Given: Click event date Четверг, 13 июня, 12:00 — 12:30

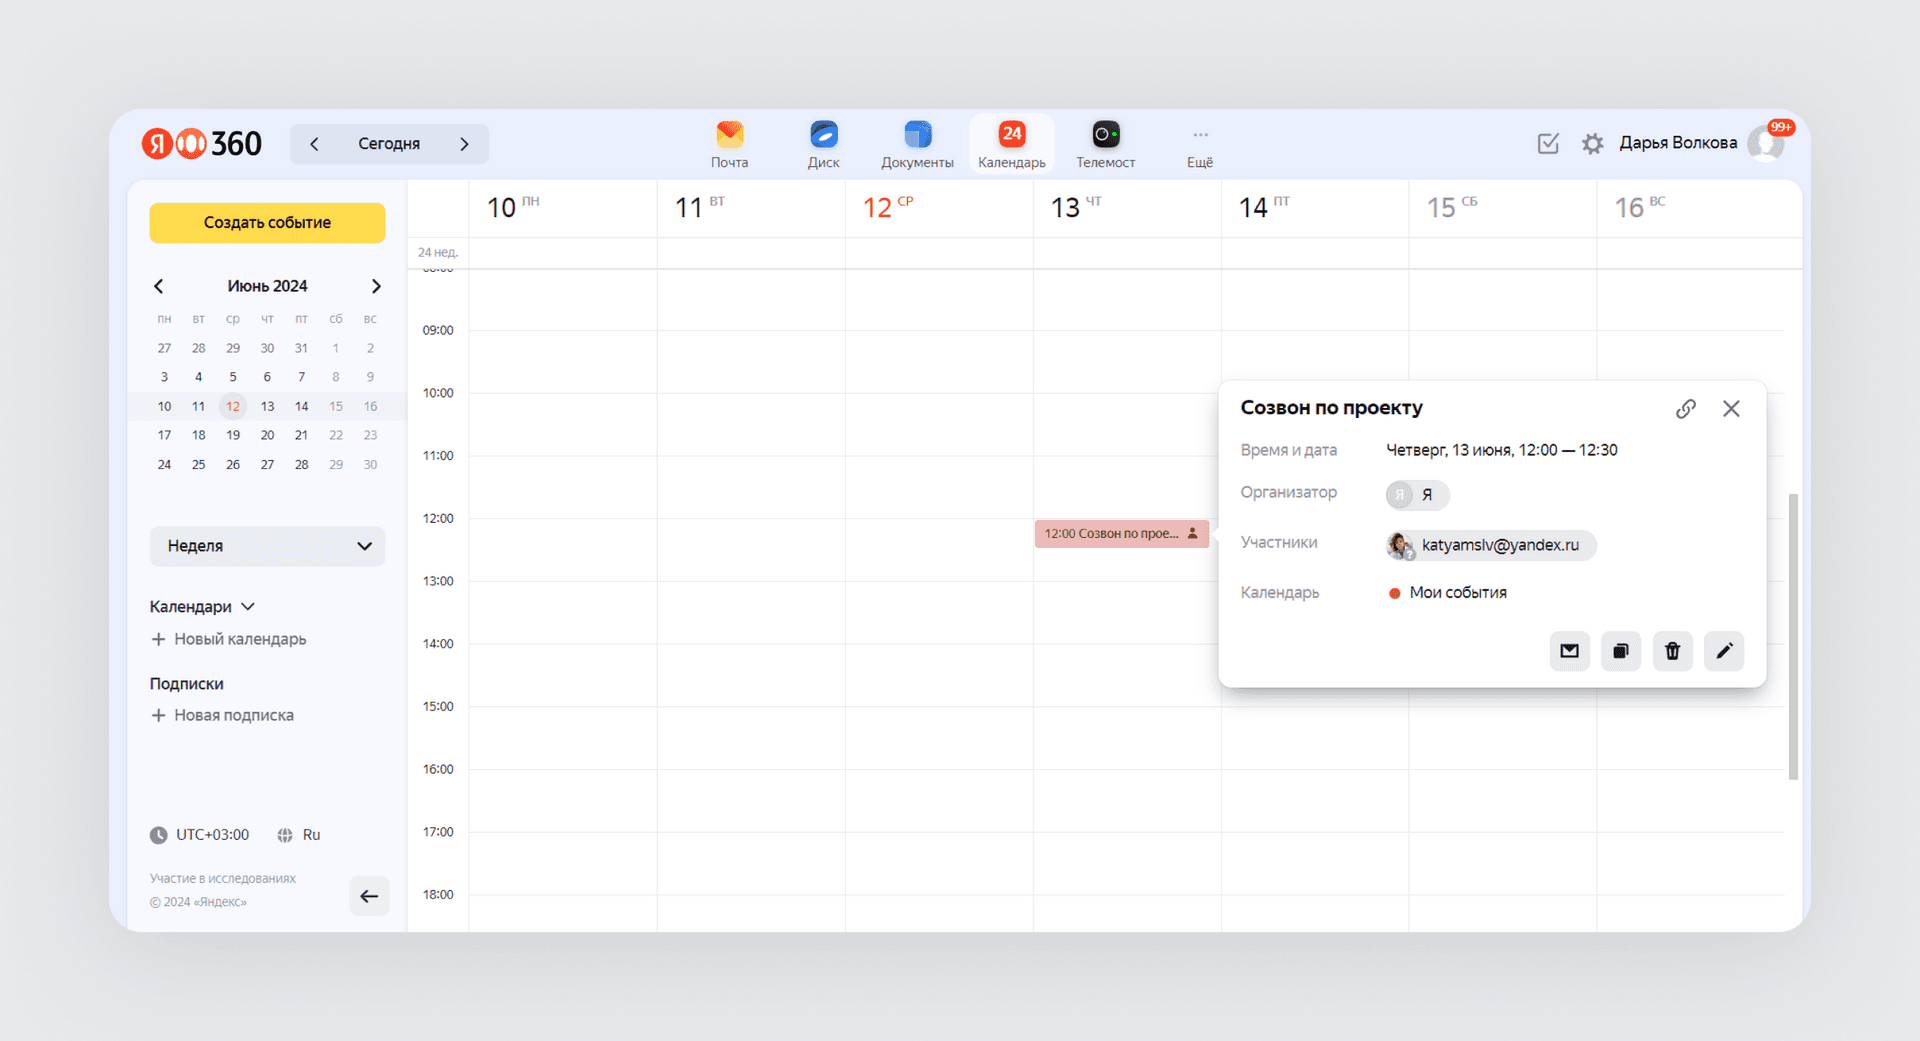Looking at the screenshot, I should point(1501,450).
